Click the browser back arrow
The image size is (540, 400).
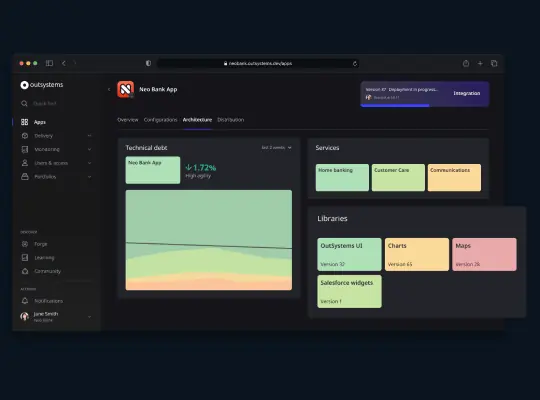64,63
